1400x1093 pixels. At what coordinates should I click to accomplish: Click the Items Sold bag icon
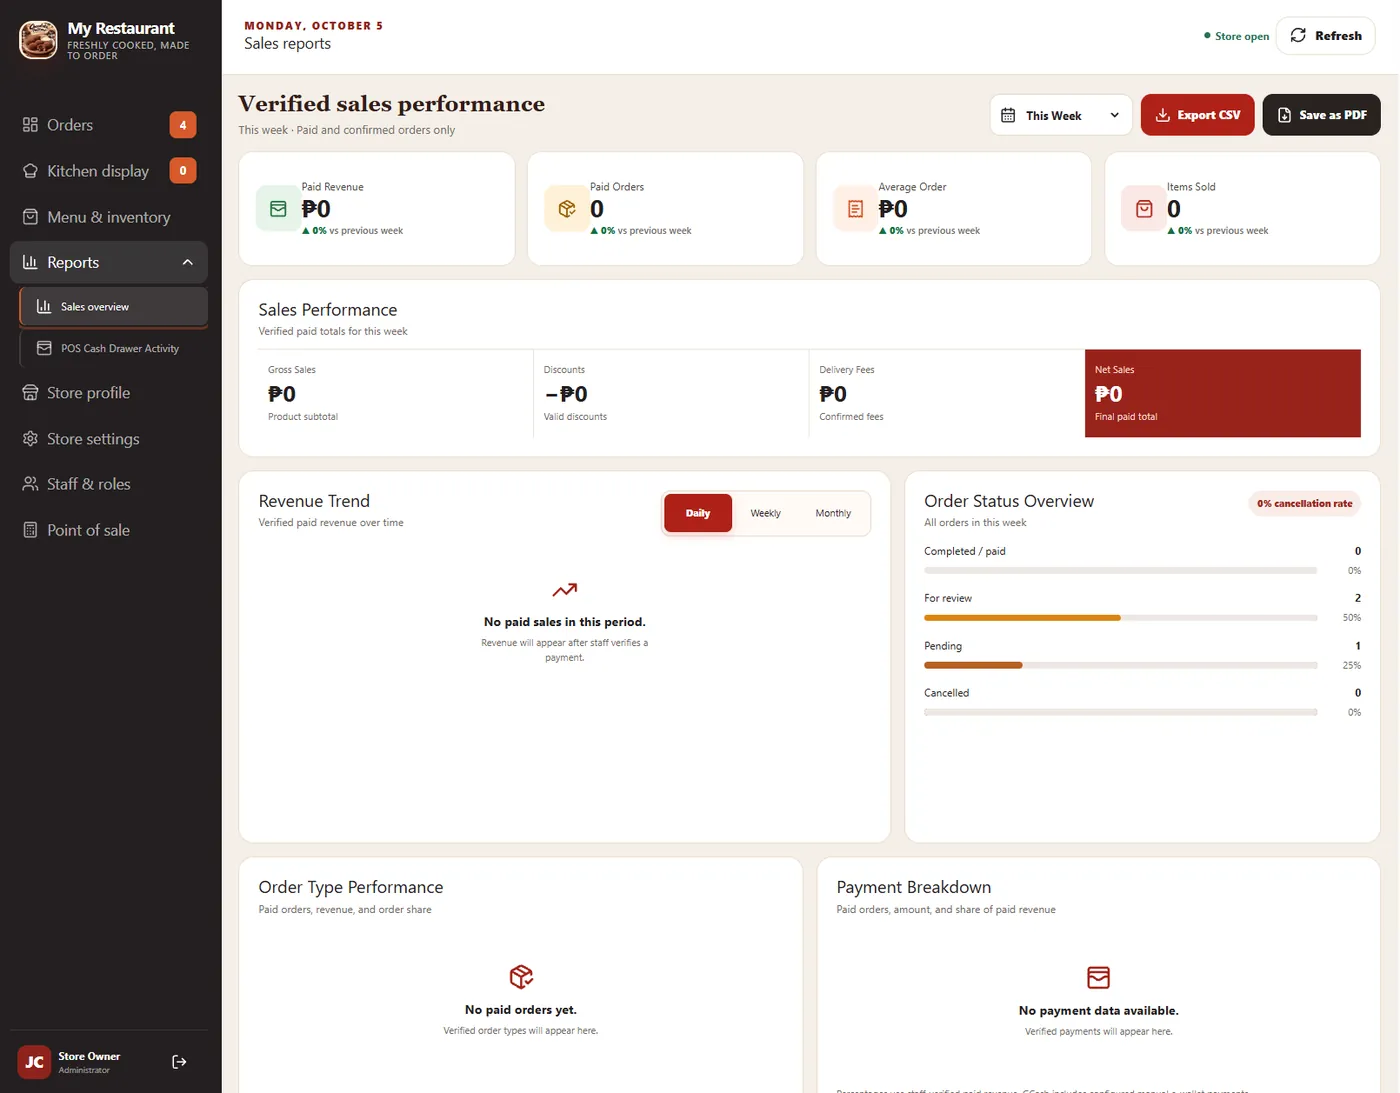1144,209
